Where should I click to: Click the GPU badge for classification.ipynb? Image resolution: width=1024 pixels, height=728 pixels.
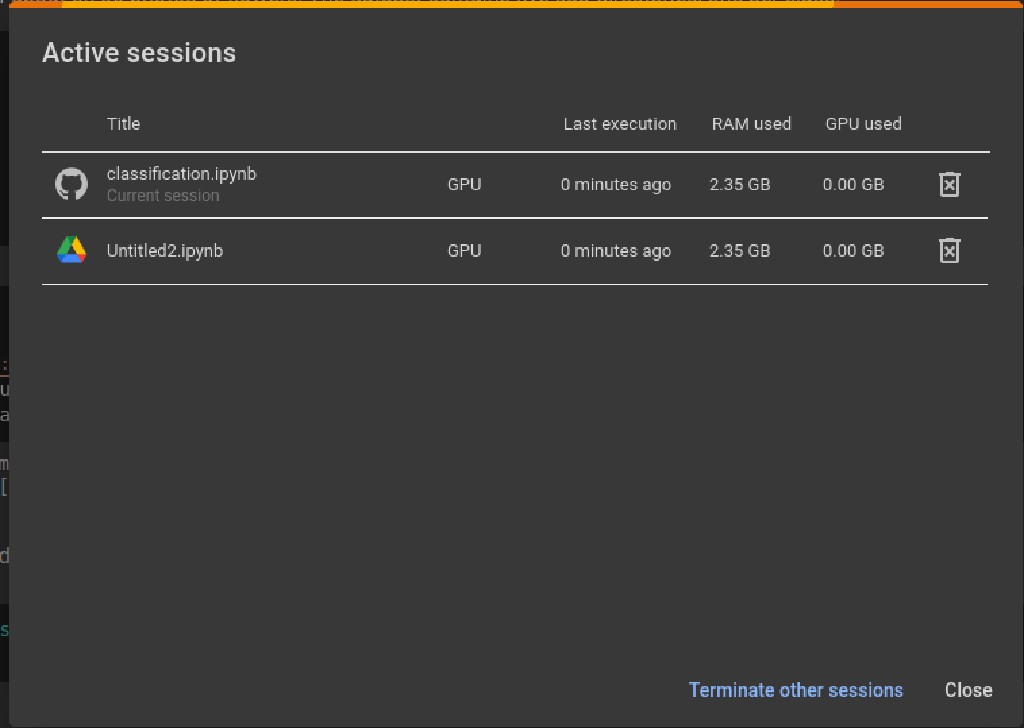(464, 184)
